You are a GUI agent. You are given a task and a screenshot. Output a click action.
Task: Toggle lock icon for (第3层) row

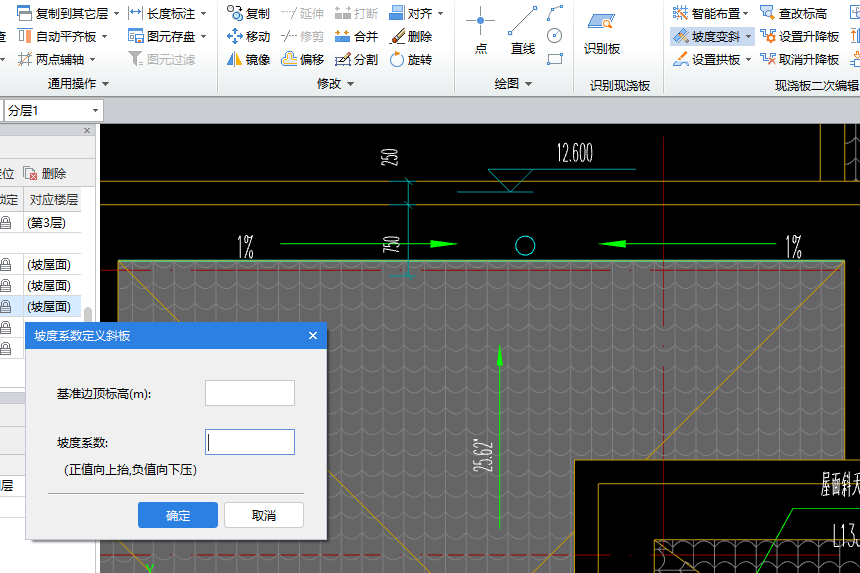pyautogui.click(x=6, y=223)
